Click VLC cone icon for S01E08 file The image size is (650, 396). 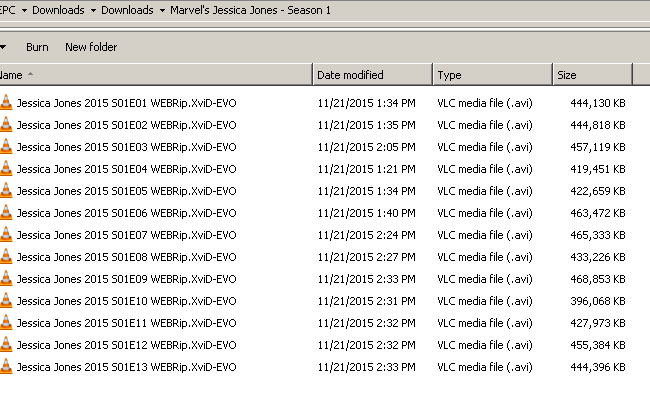coord(6,256)
